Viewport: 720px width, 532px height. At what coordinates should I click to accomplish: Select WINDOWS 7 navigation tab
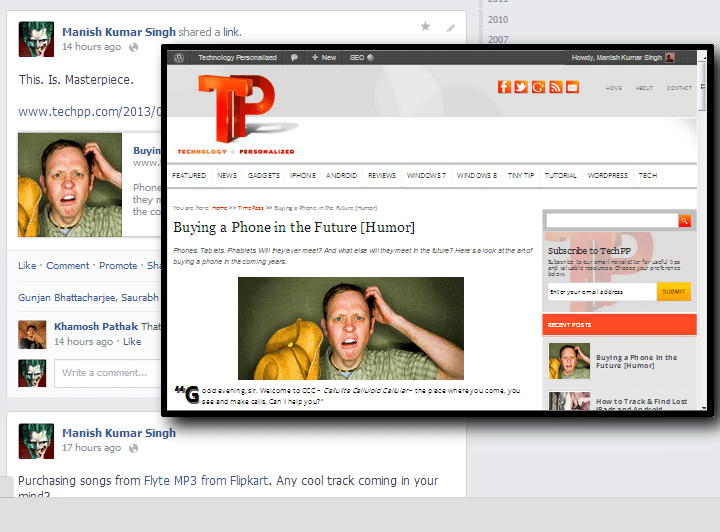(426, 175)
